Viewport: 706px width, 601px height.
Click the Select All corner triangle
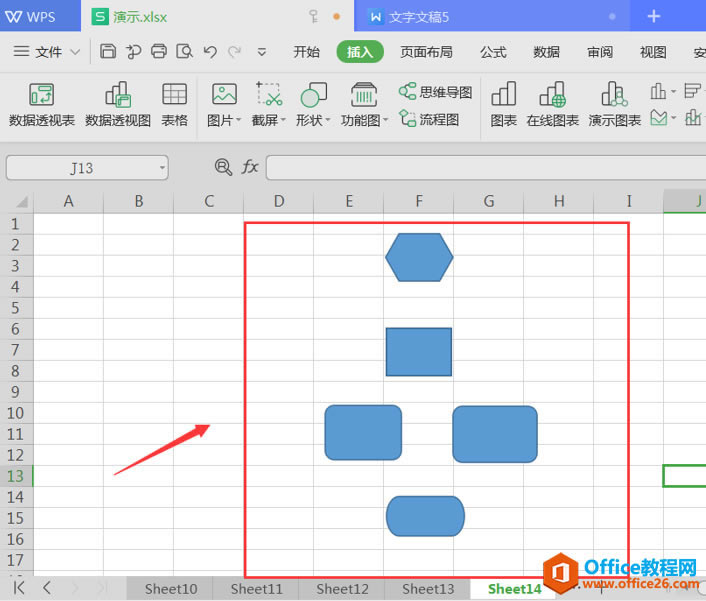[x=22, y=202]
